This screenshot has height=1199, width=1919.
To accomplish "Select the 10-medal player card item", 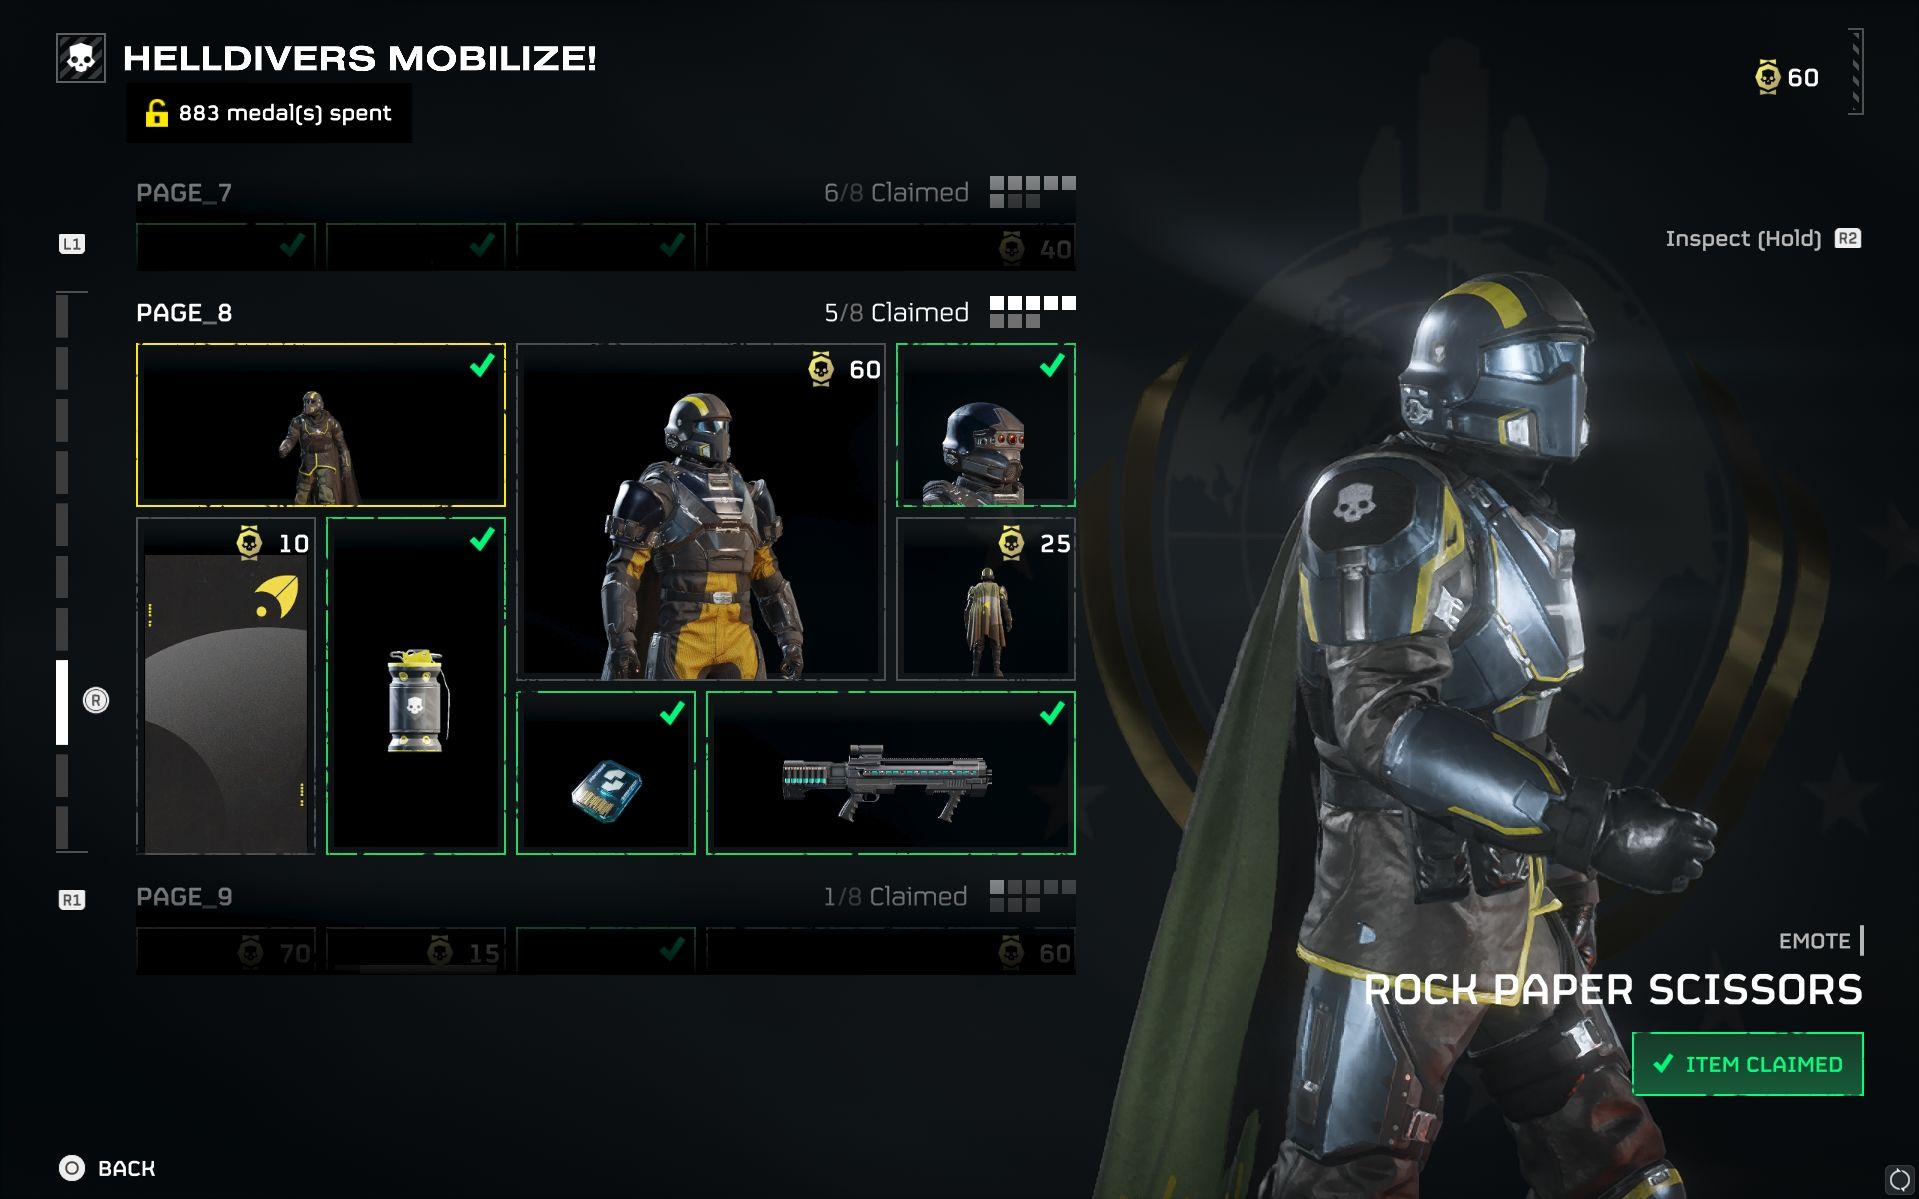I will tap(226, 686).
